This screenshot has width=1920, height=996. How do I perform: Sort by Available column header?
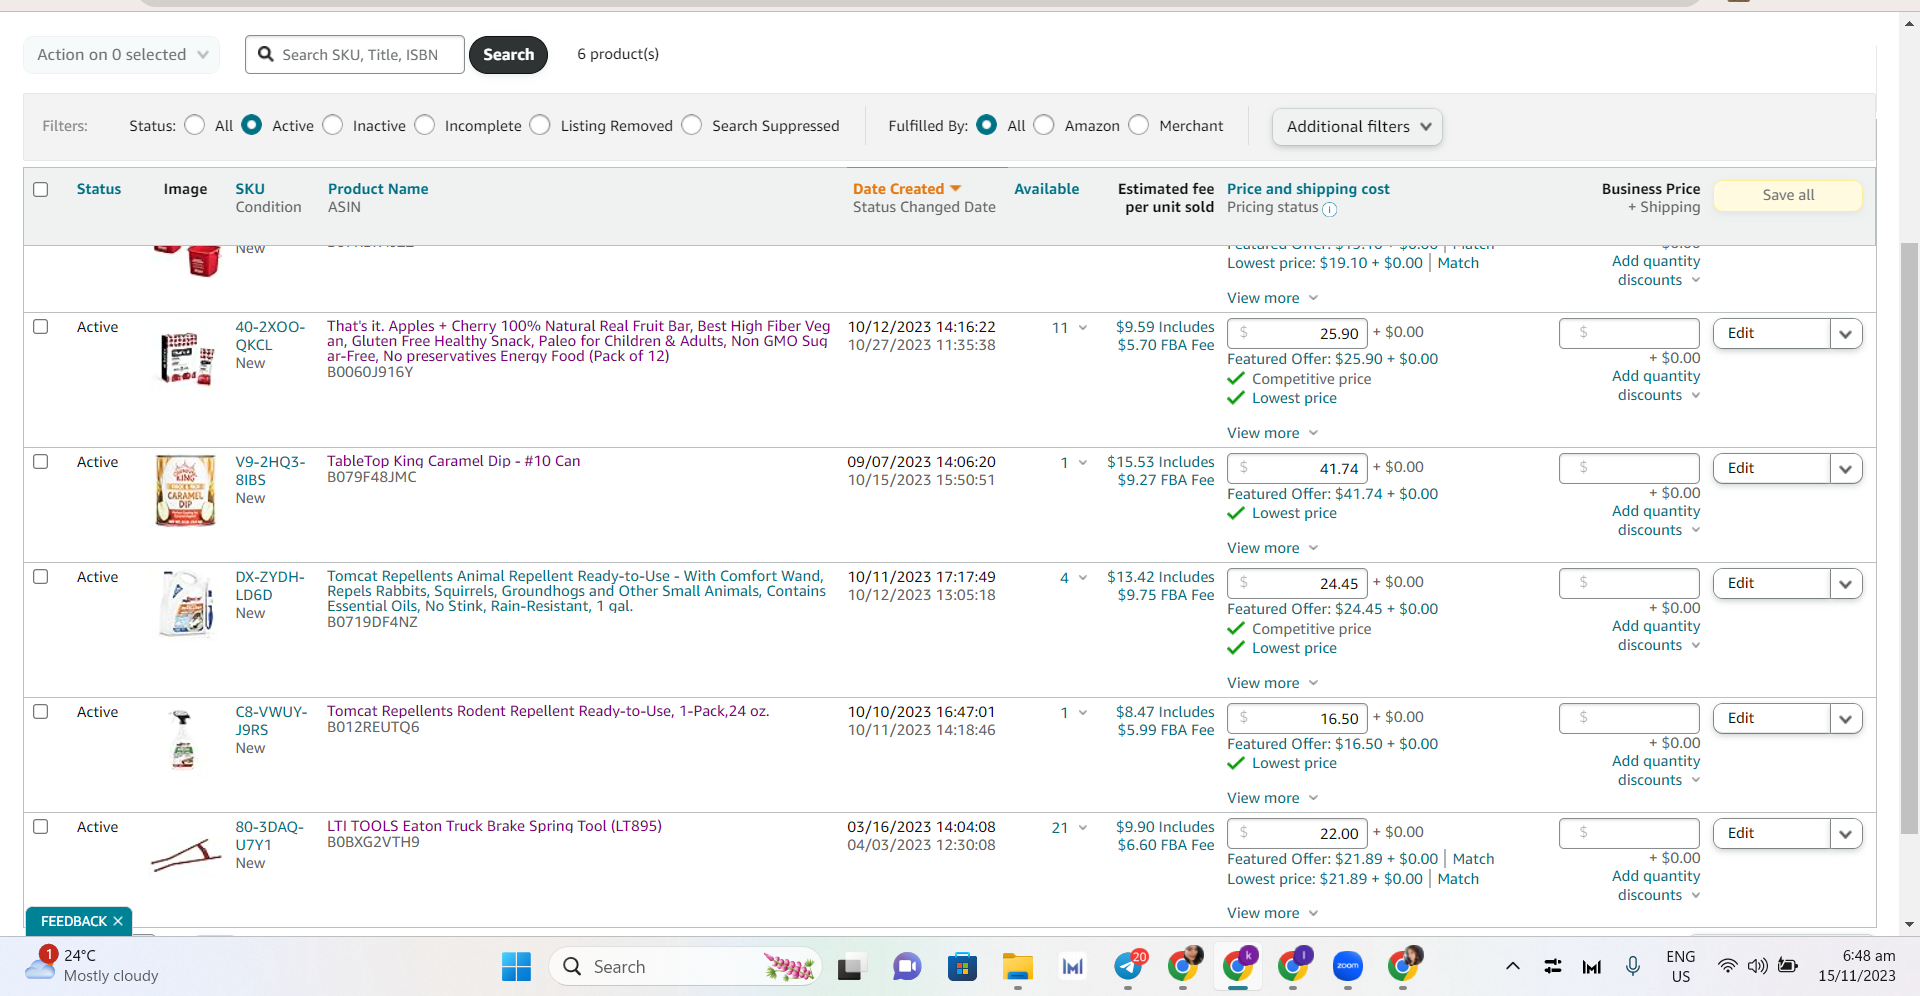coord(1046,189)
